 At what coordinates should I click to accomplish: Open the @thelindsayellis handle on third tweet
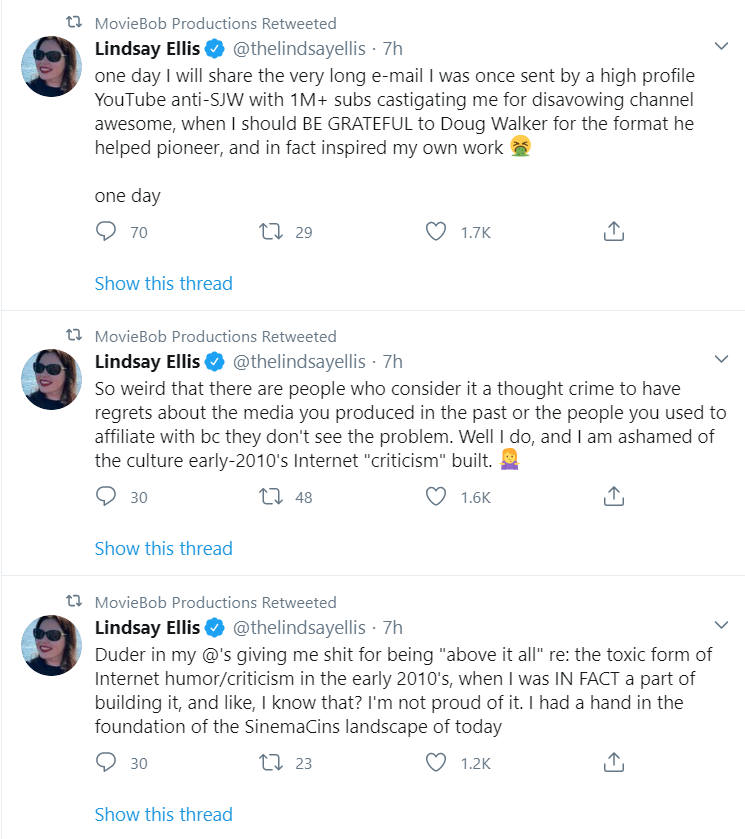pyautogui.click(x=299, y=627)
